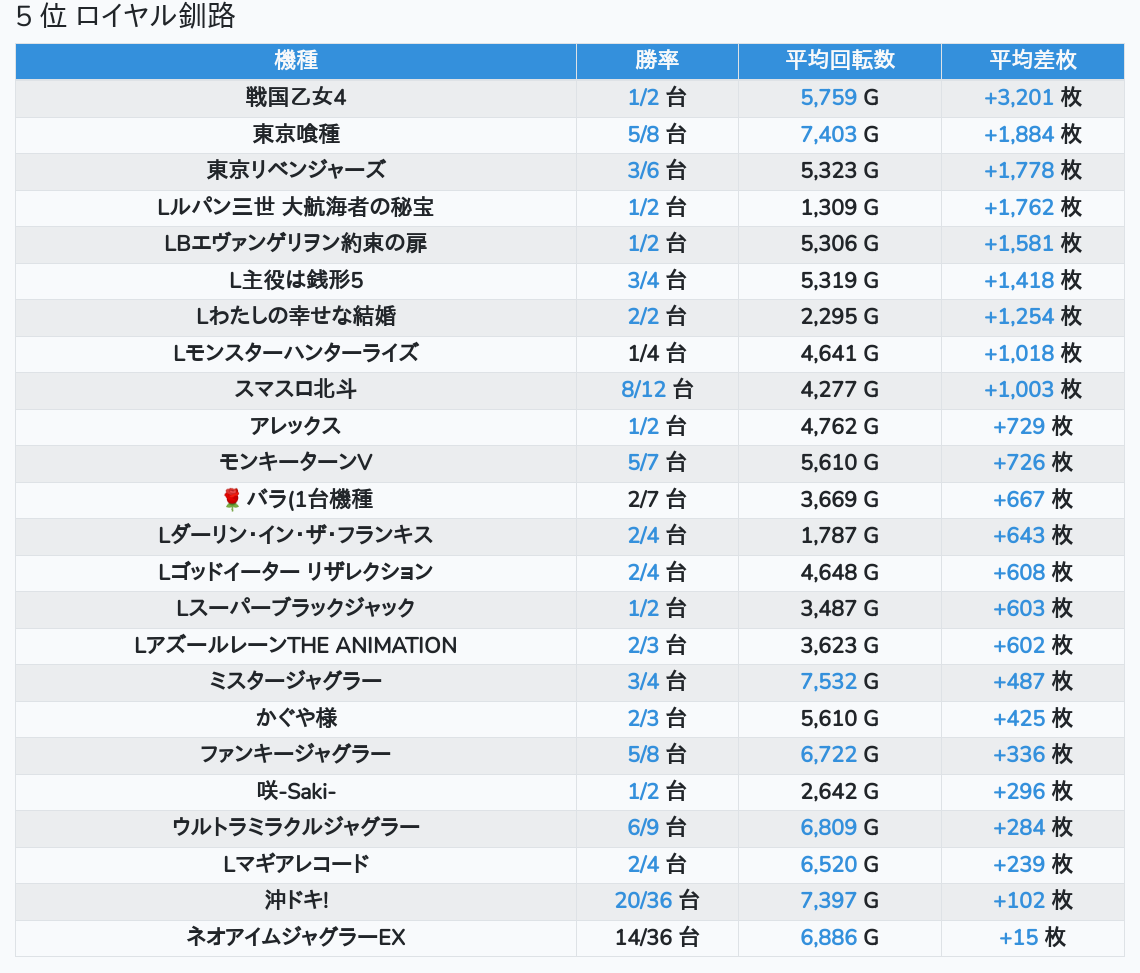Click the 平均回転数 column header

(x=839, y=60)
